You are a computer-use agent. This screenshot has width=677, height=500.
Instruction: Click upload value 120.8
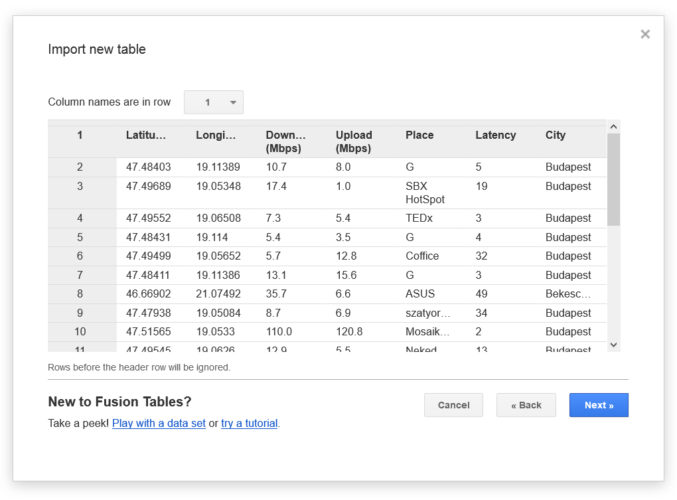[x=349, y=332]
